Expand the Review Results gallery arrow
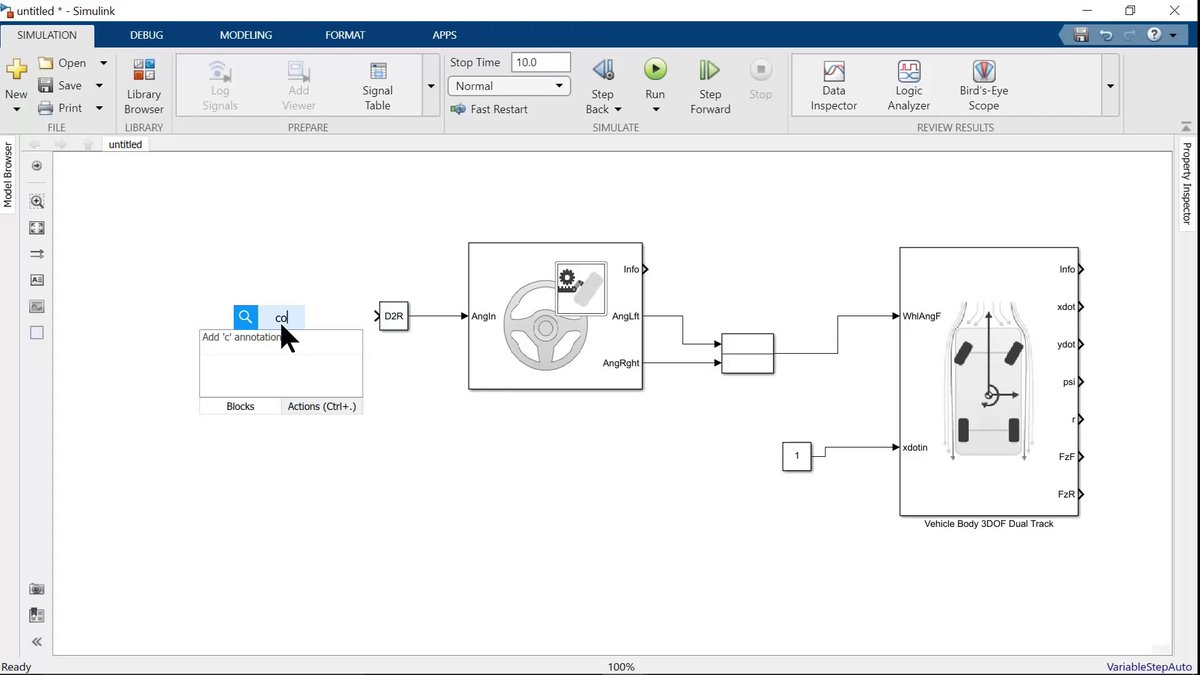 pos(1111,86)
